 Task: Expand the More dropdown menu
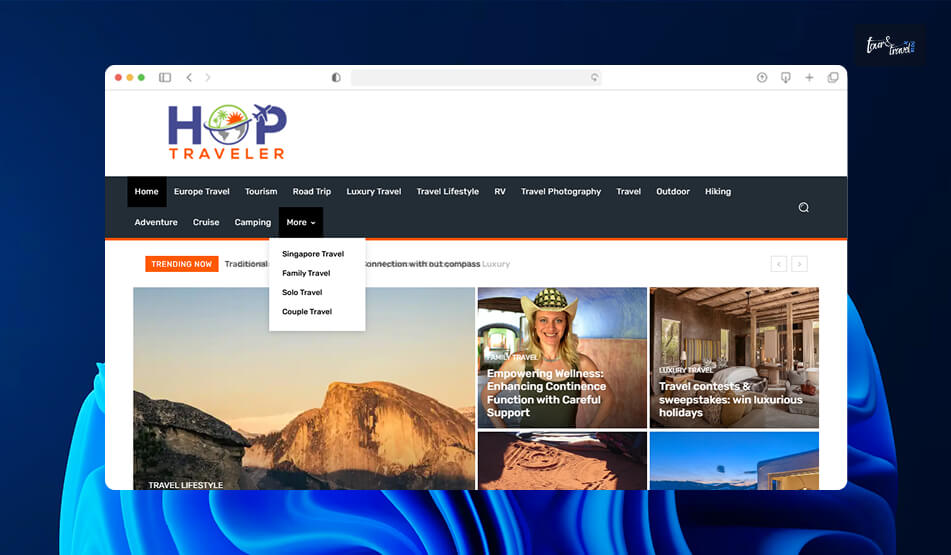[301, 223]
